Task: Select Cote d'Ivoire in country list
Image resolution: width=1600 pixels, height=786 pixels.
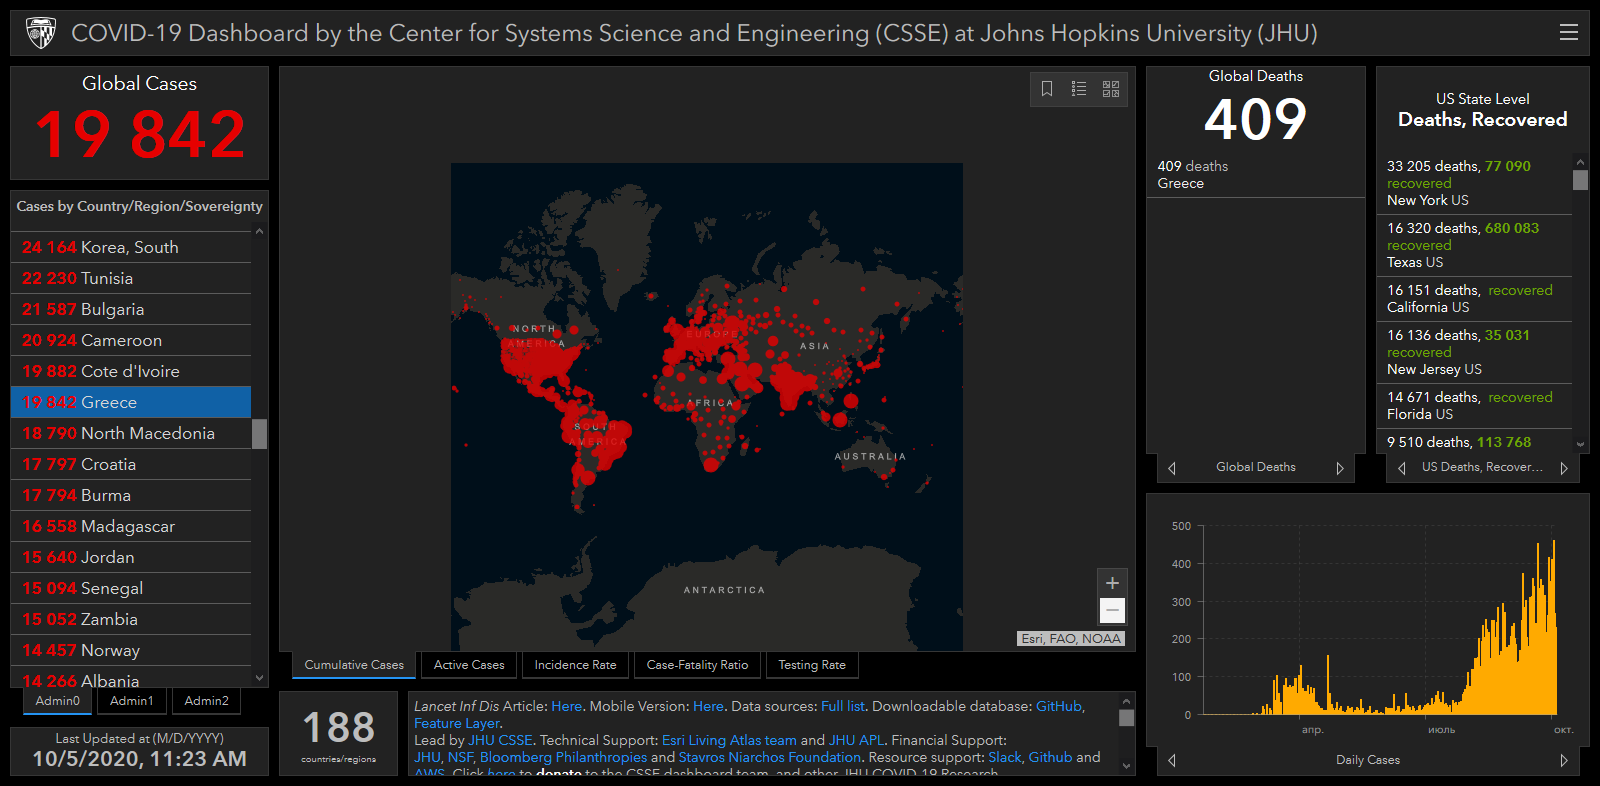Action: (x=131, y=371)
